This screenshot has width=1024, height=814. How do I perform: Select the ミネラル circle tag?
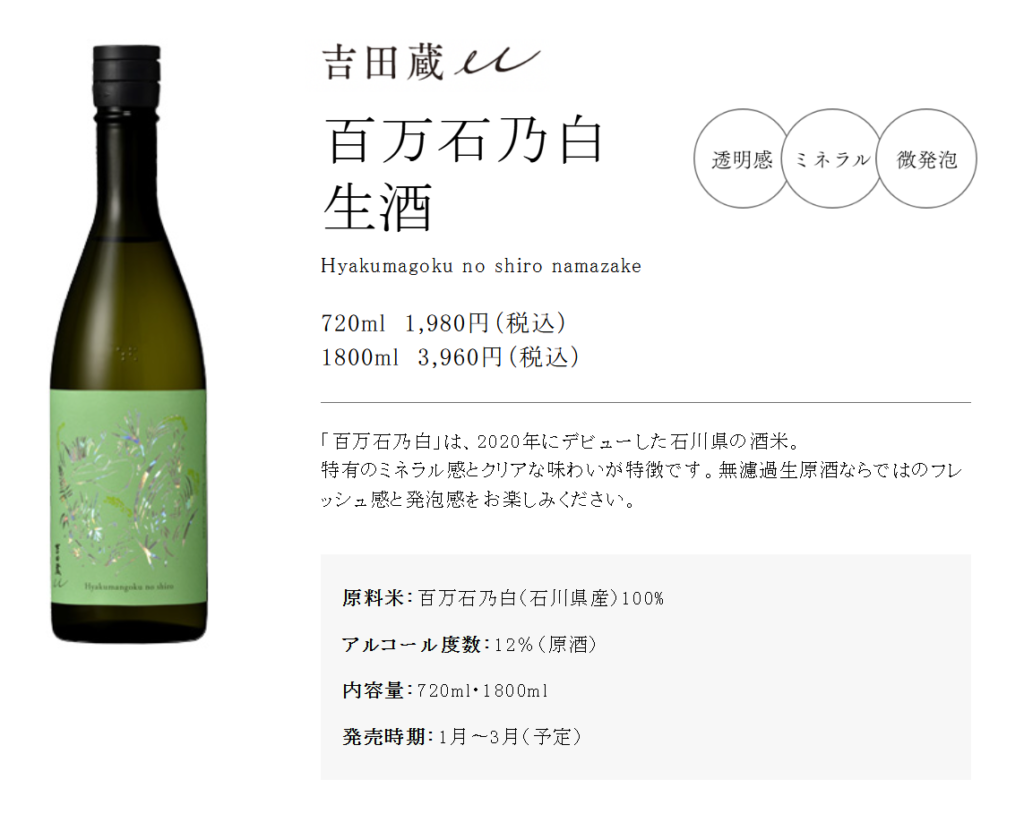832,159
